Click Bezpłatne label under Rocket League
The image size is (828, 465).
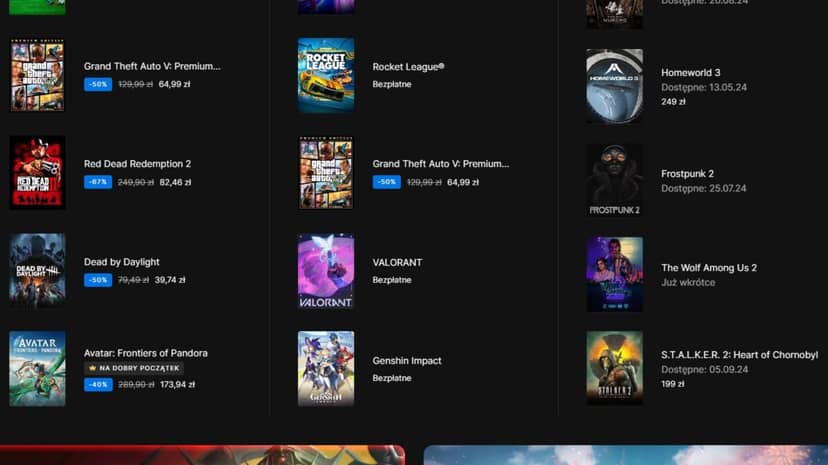[x=392, y=84]
